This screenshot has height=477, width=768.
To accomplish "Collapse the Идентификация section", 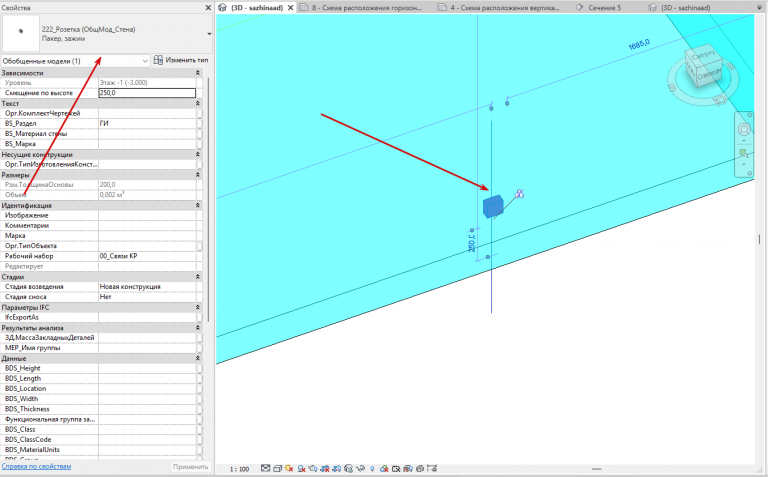I will 198,205.
